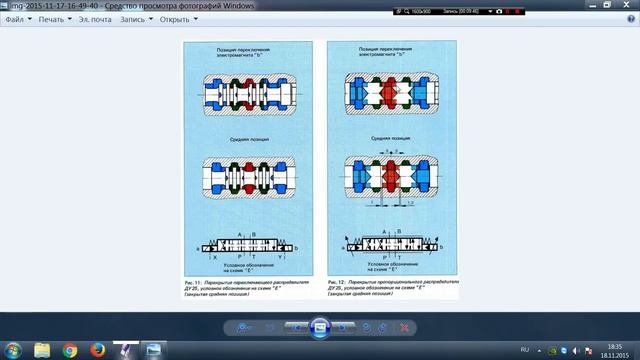The height and width of the screenshot is (360, 640).
Task: Expand the Открыть dropdown arrow
Action: click(x=196, y=19)
